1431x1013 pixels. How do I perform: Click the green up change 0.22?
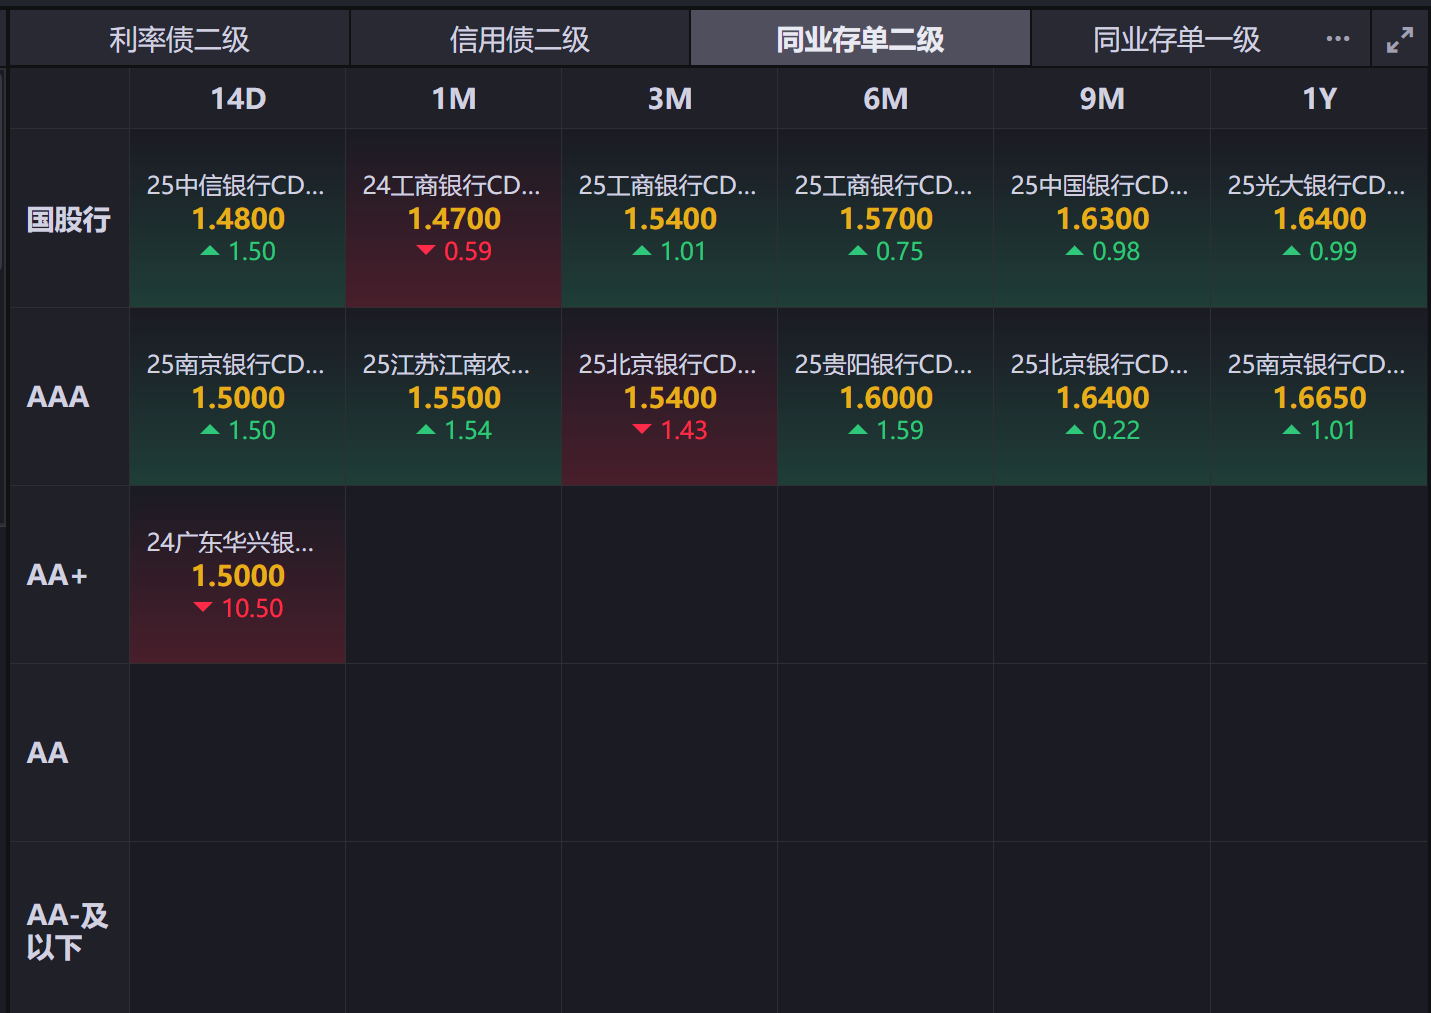click(x=1103, y=431)
